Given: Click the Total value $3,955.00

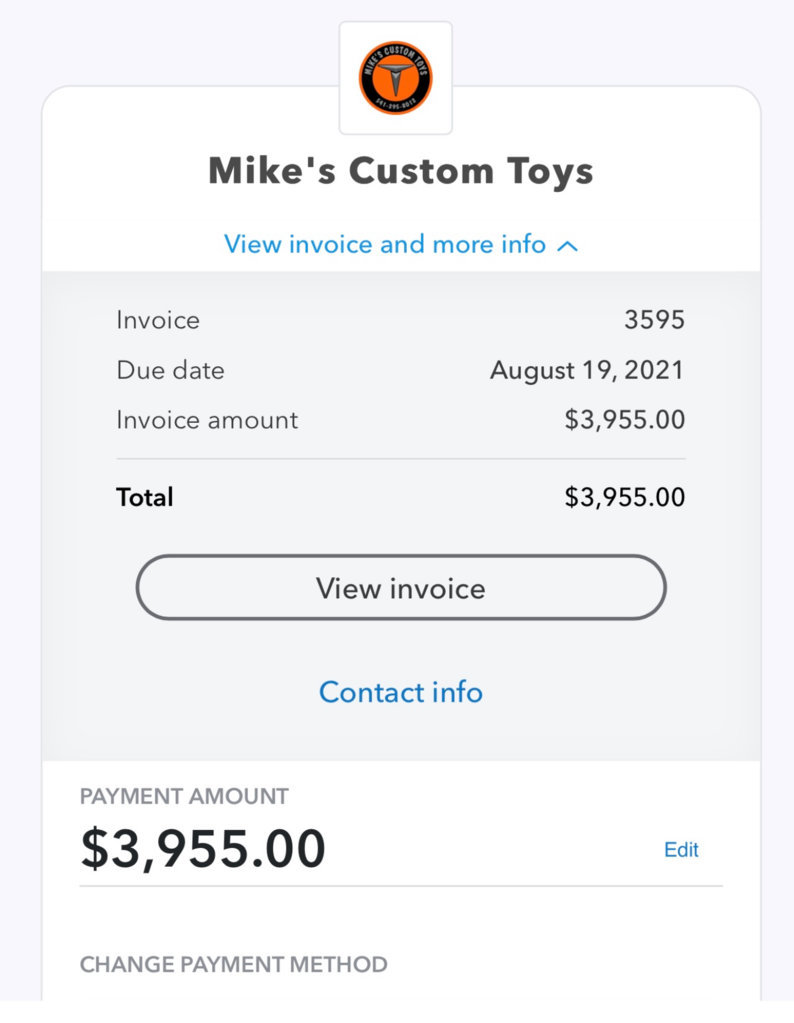Looking at the screenshot, I should (x=624, y=497).
